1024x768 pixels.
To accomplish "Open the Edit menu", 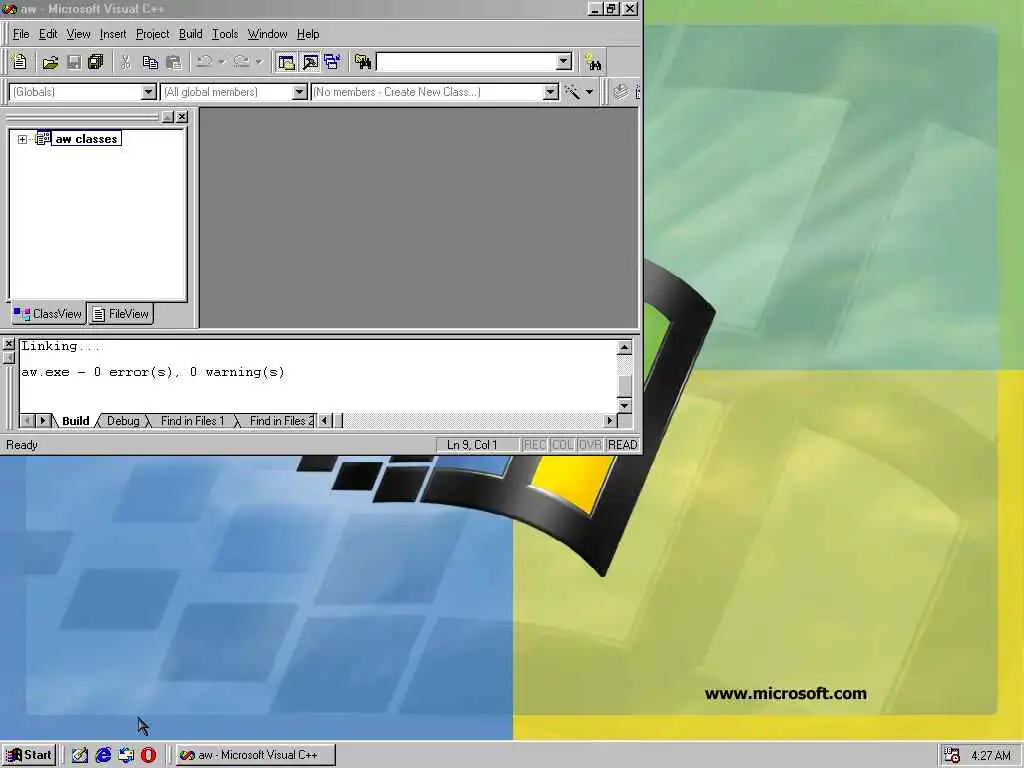I will coord(48,34).
